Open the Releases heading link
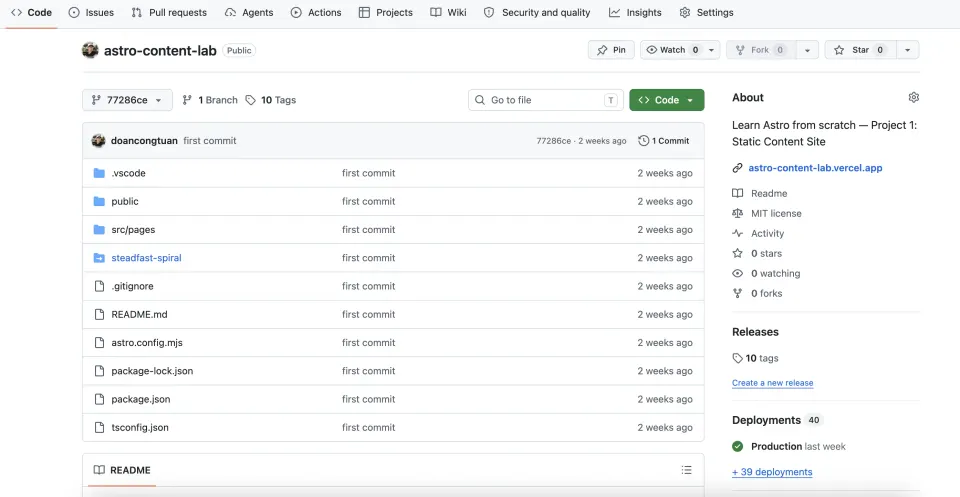The image size is (960, 497). click(756, 332)
